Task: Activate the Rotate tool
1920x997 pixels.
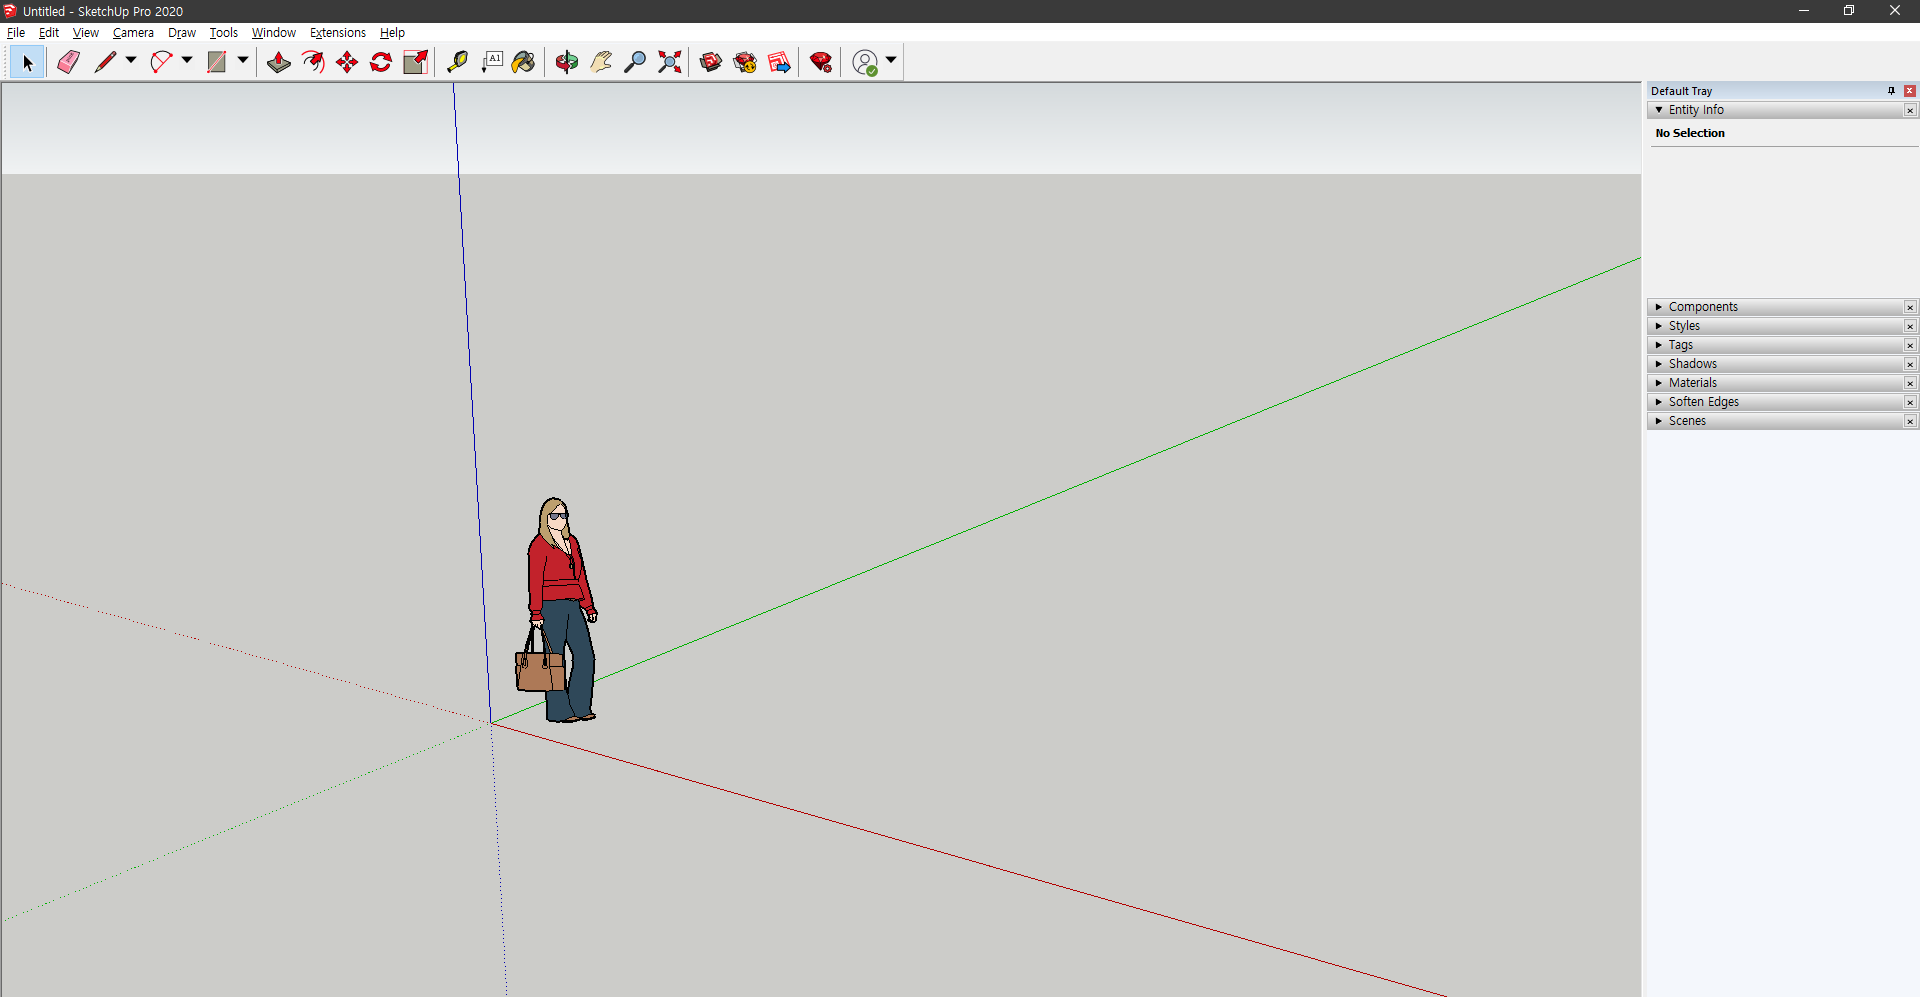Action: pyautogui.click(x=381, y=62)
